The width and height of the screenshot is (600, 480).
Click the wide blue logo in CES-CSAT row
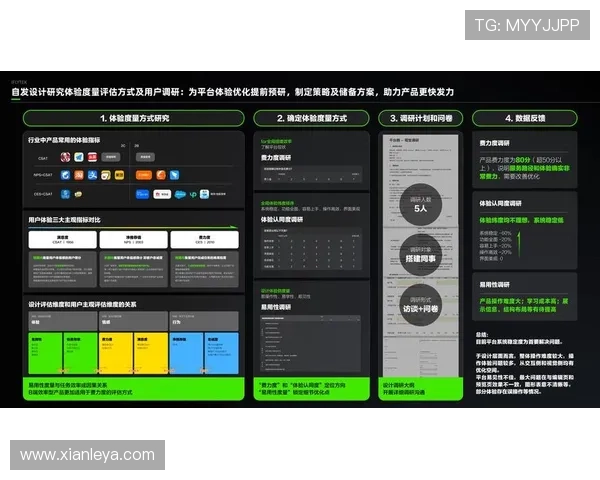pyautogui.click(x=142, y=194)
